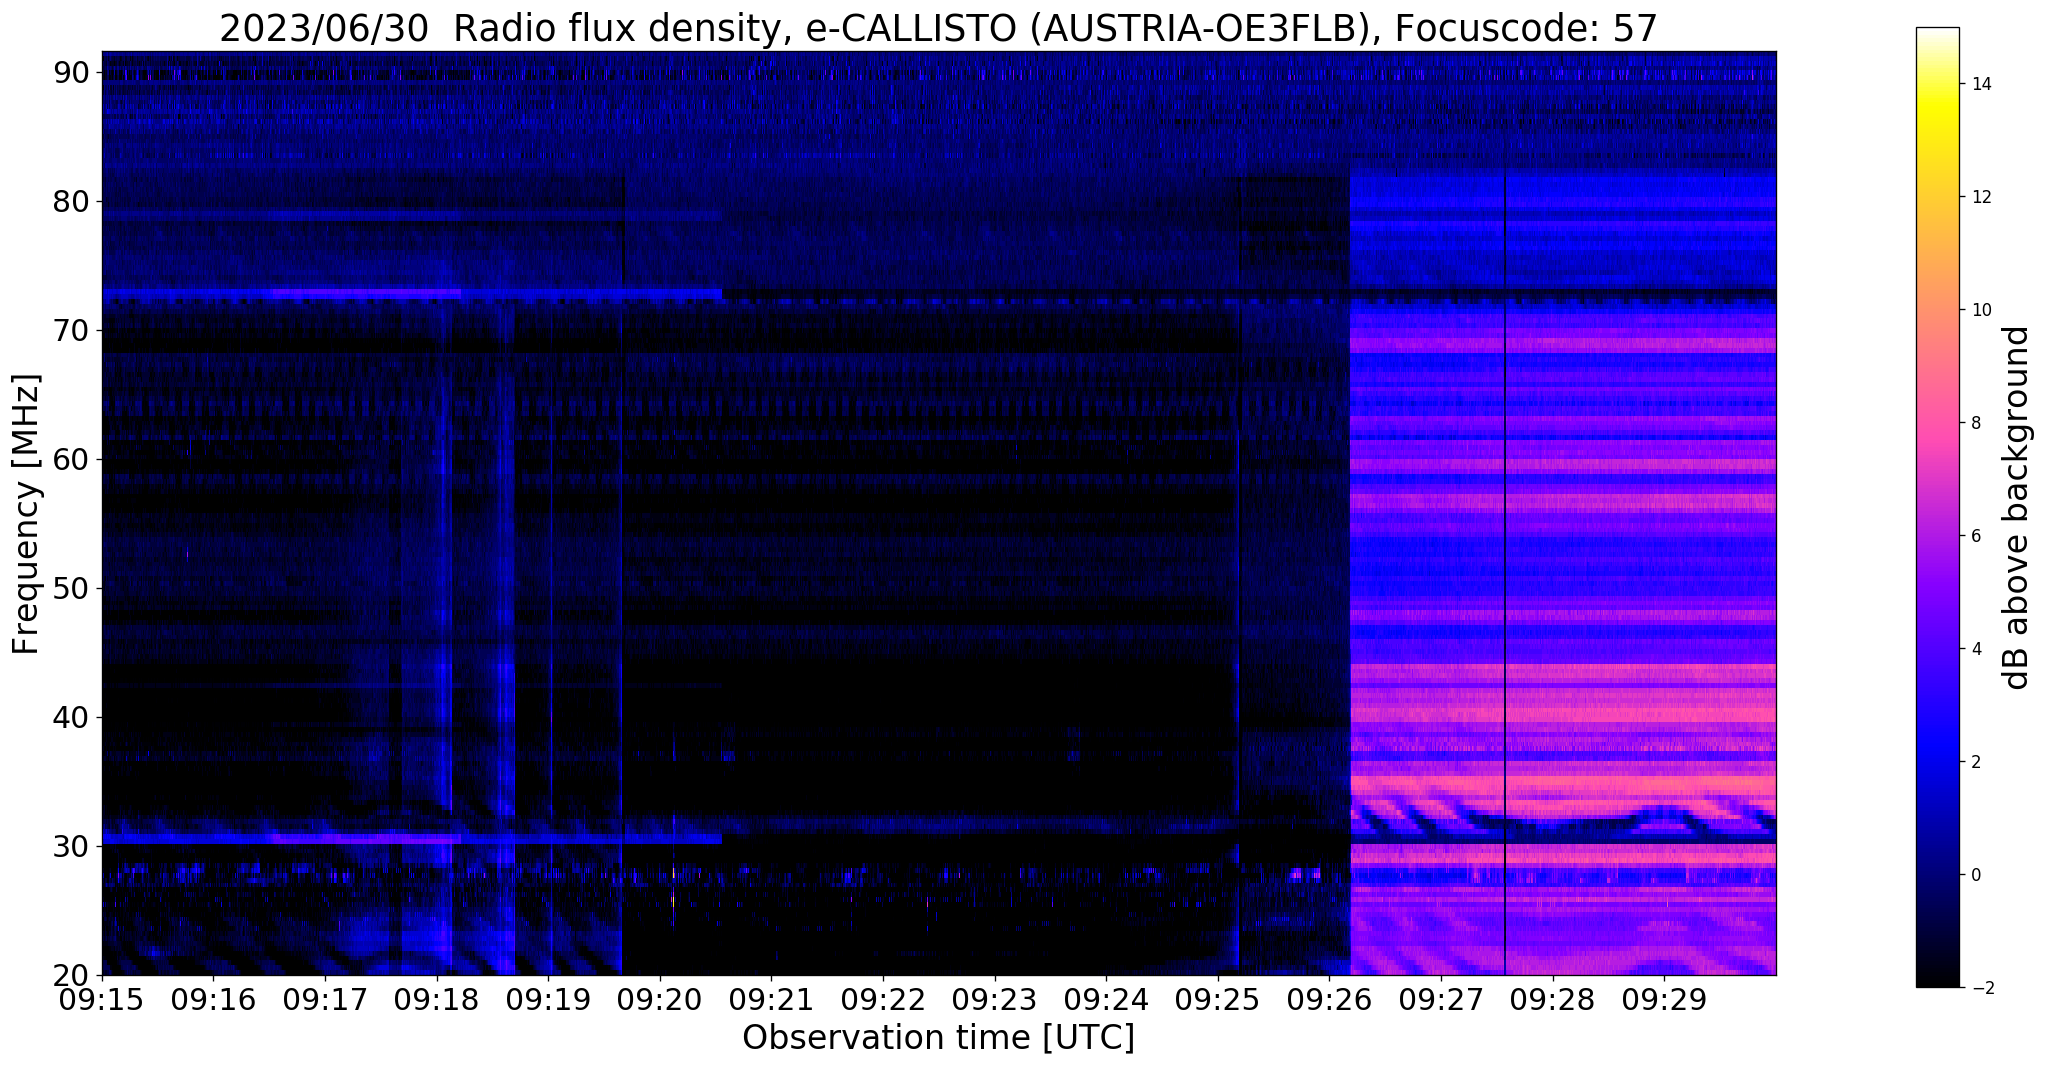
Task: Click the 09:21 time tick label
Action: click(x=771, y=998)
